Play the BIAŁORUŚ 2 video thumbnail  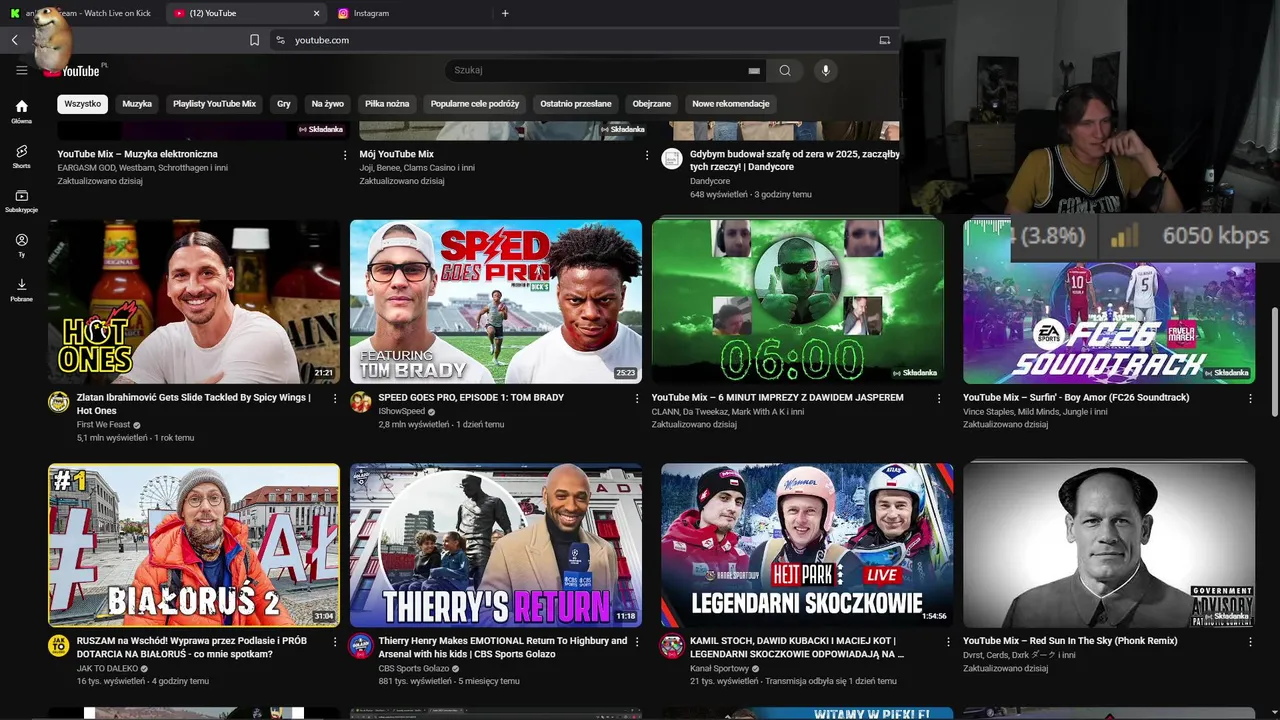pos(194,545)
